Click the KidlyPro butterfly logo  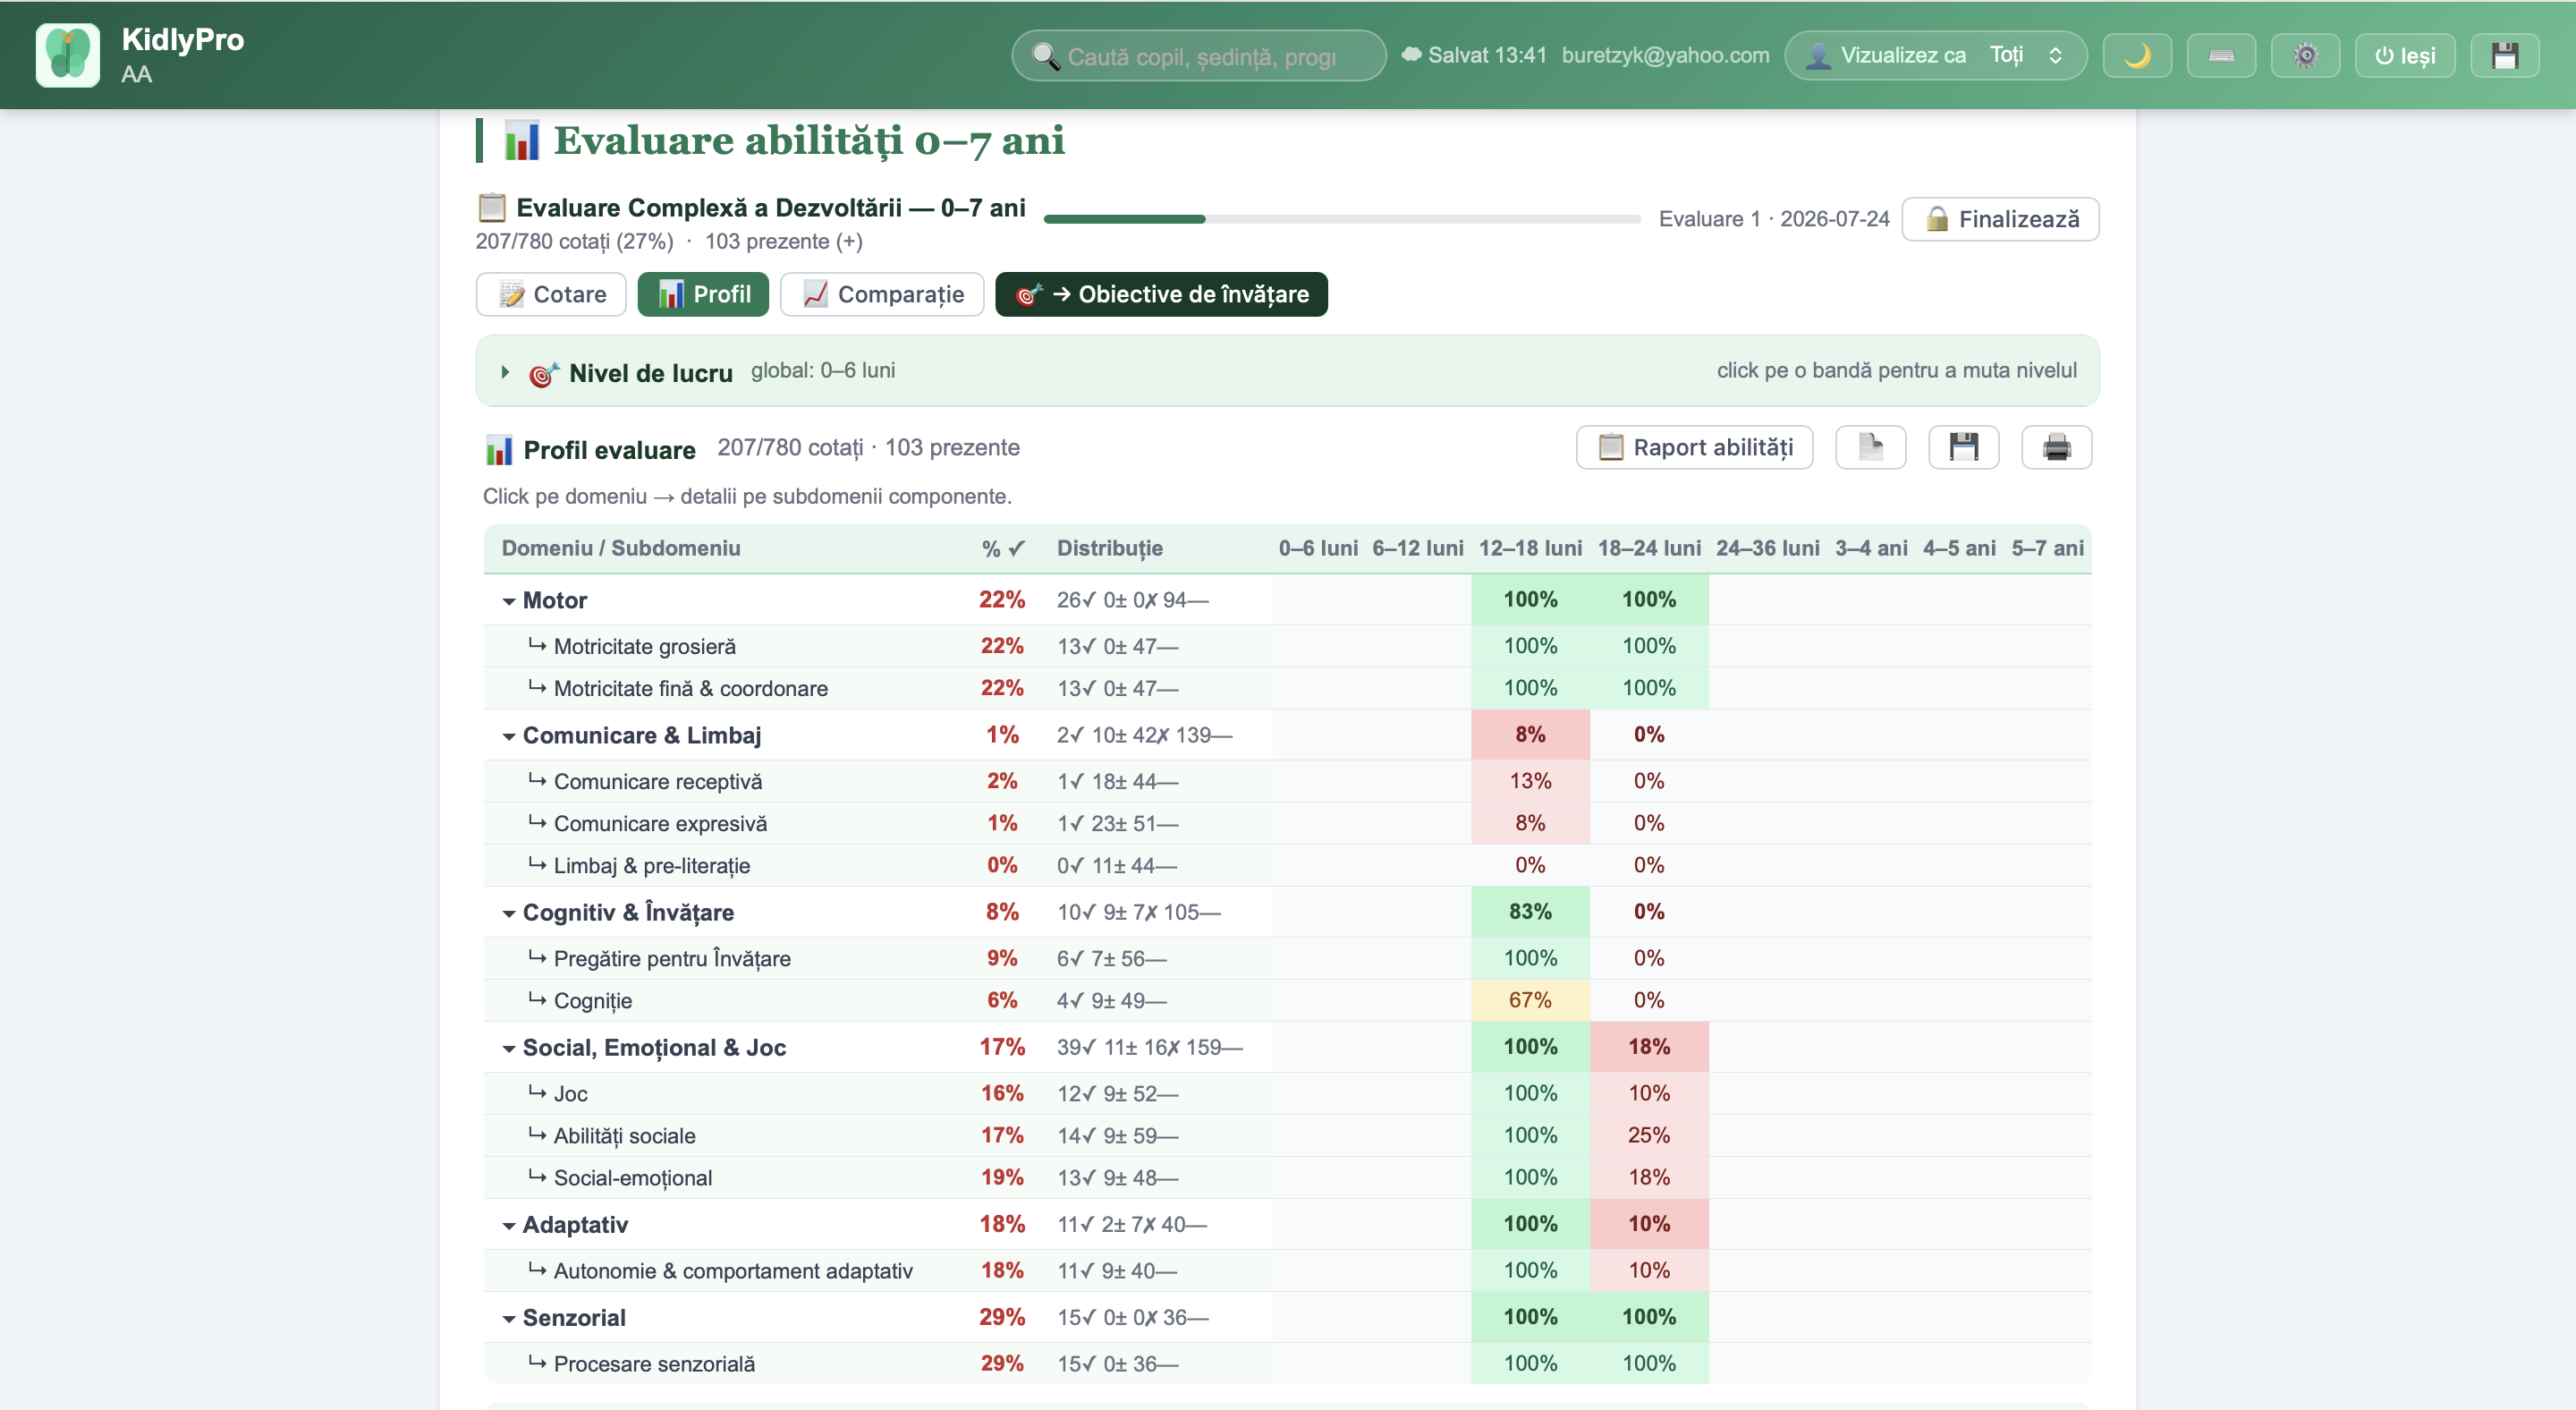coord(67,55)
